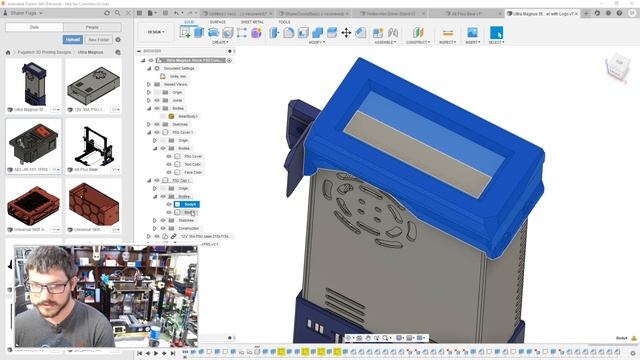The image size is (640, 360).
Task: Click the Undo arrow
Action: click(176, 13)
